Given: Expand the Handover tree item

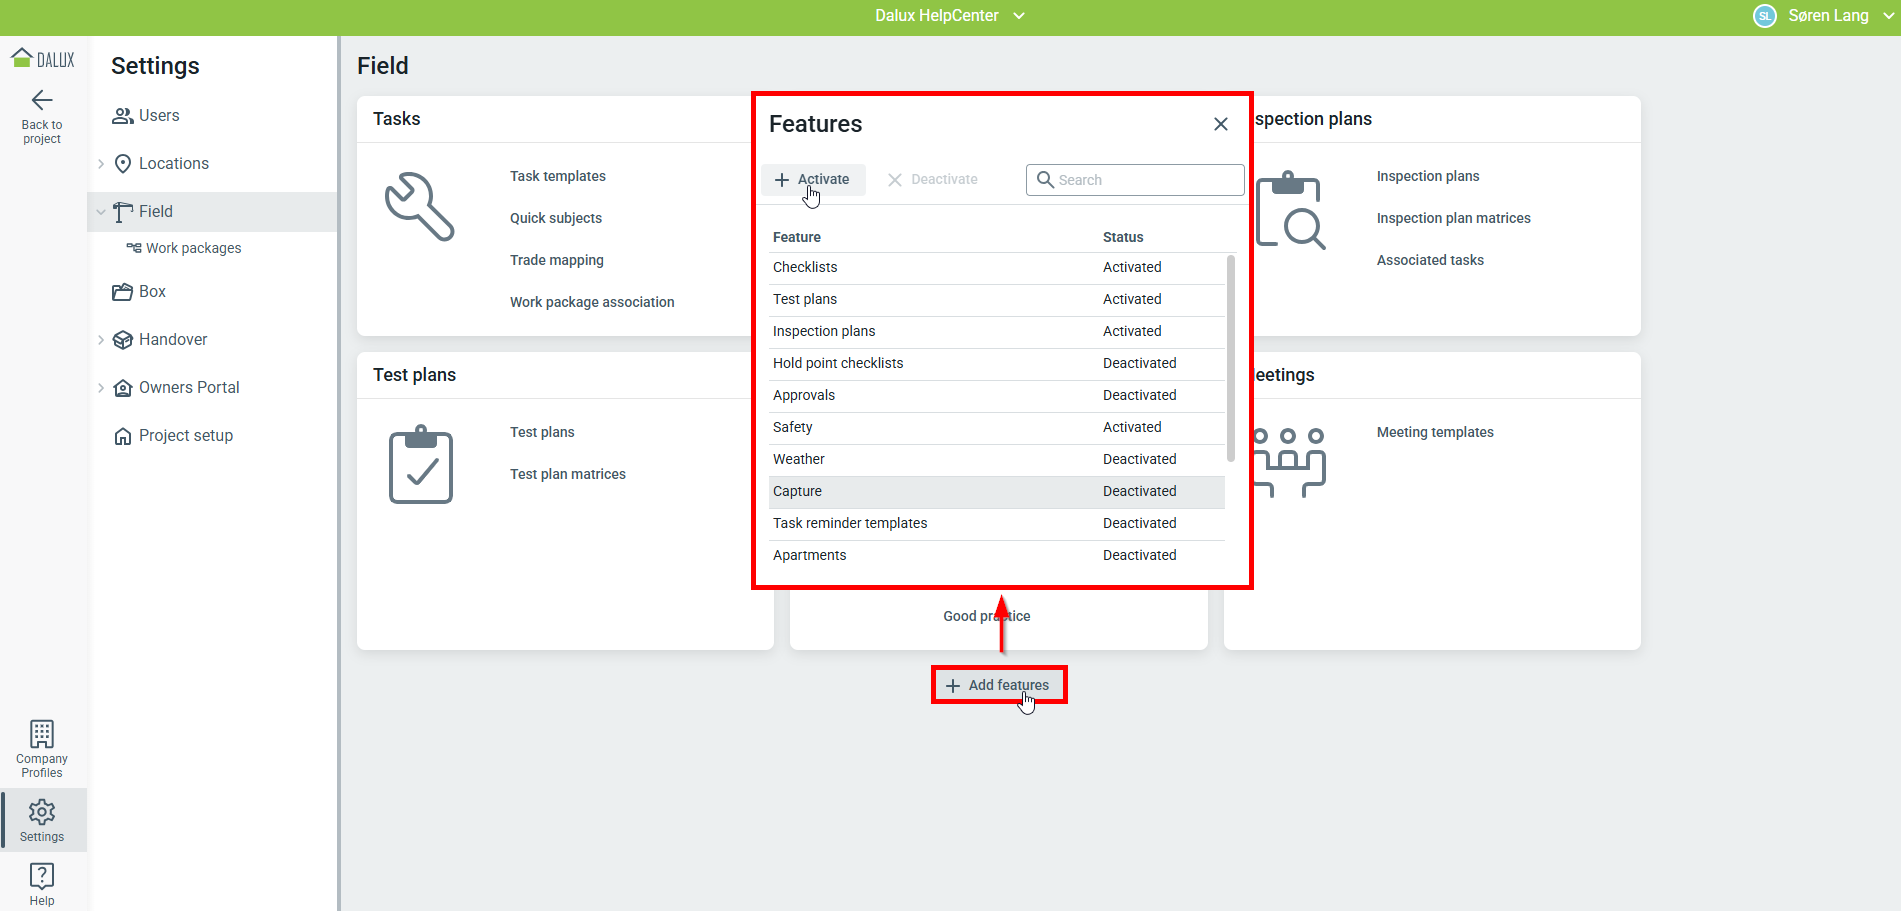Looking at the screenshot, I should coord(101,340).
